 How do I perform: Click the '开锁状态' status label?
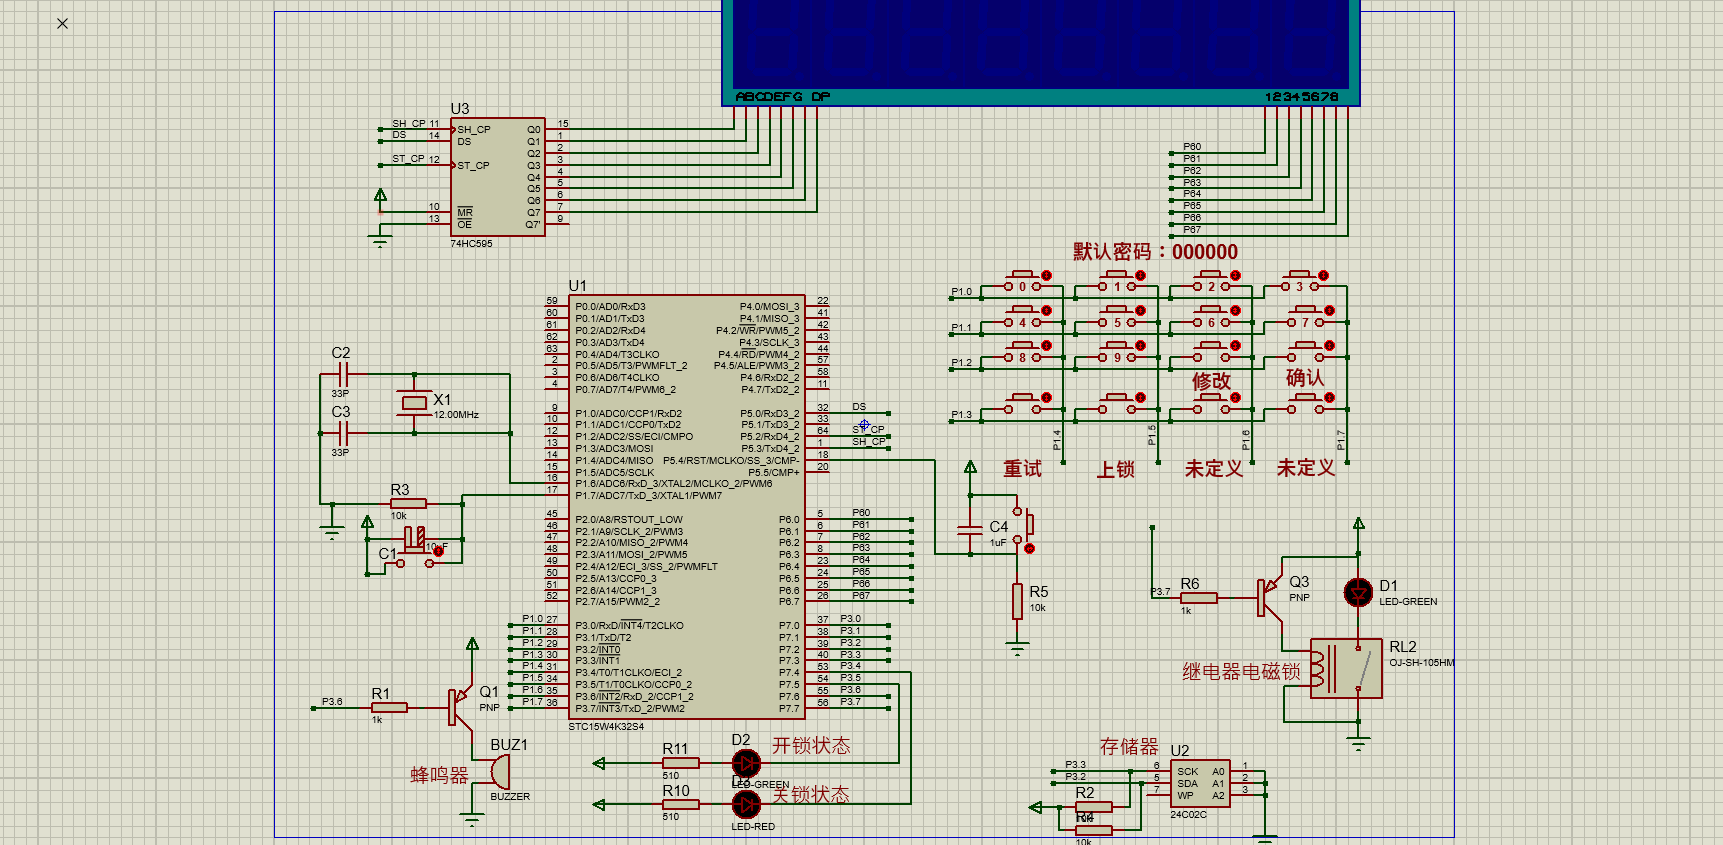[x=811, y=746]
